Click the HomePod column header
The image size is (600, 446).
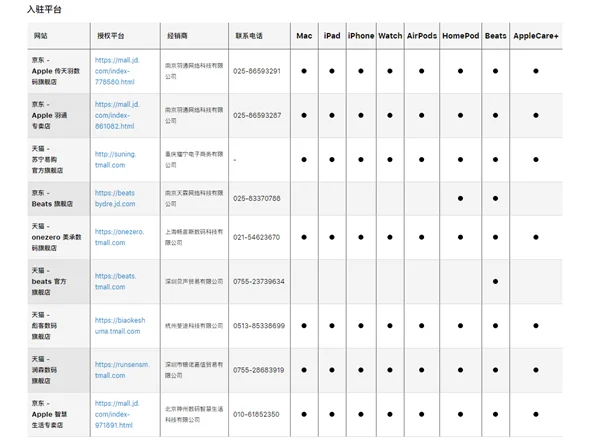[461, 36]
